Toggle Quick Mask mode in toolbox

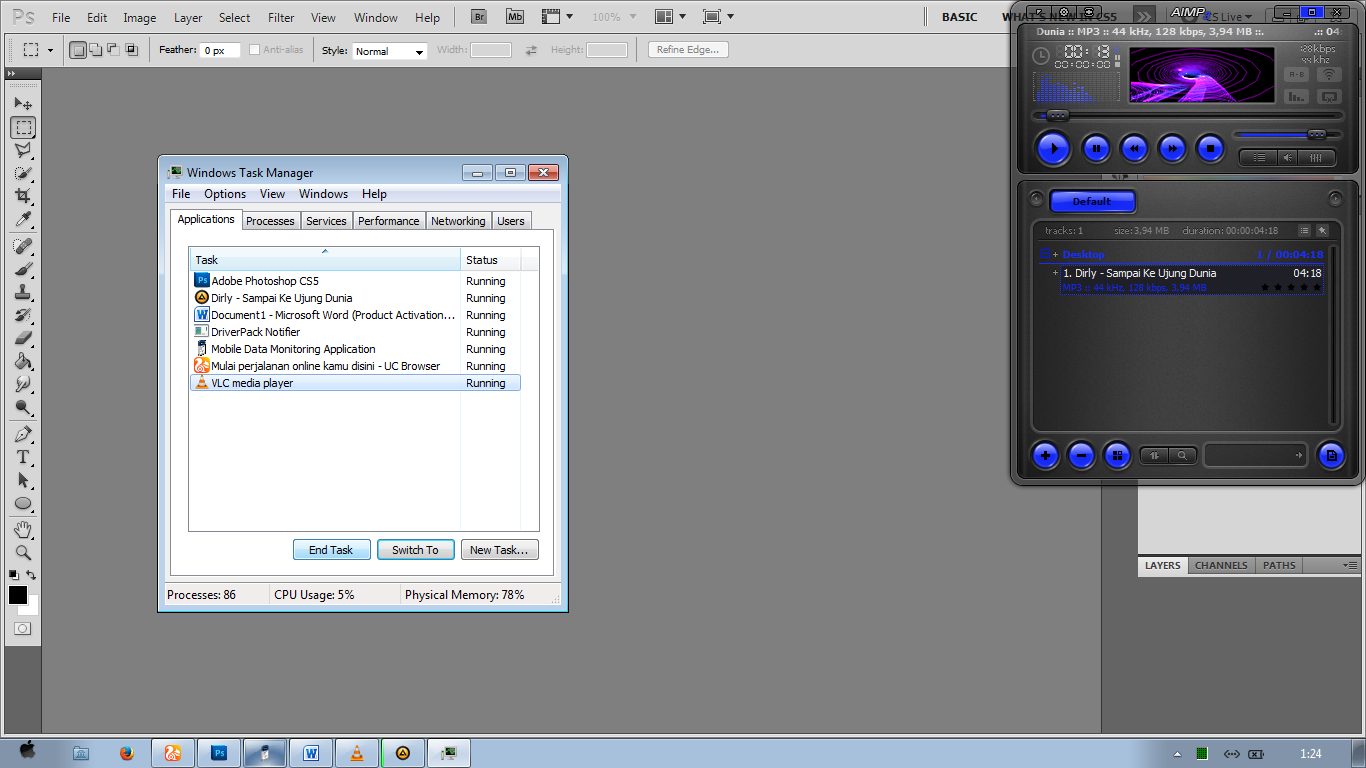[x=23, y=629]
